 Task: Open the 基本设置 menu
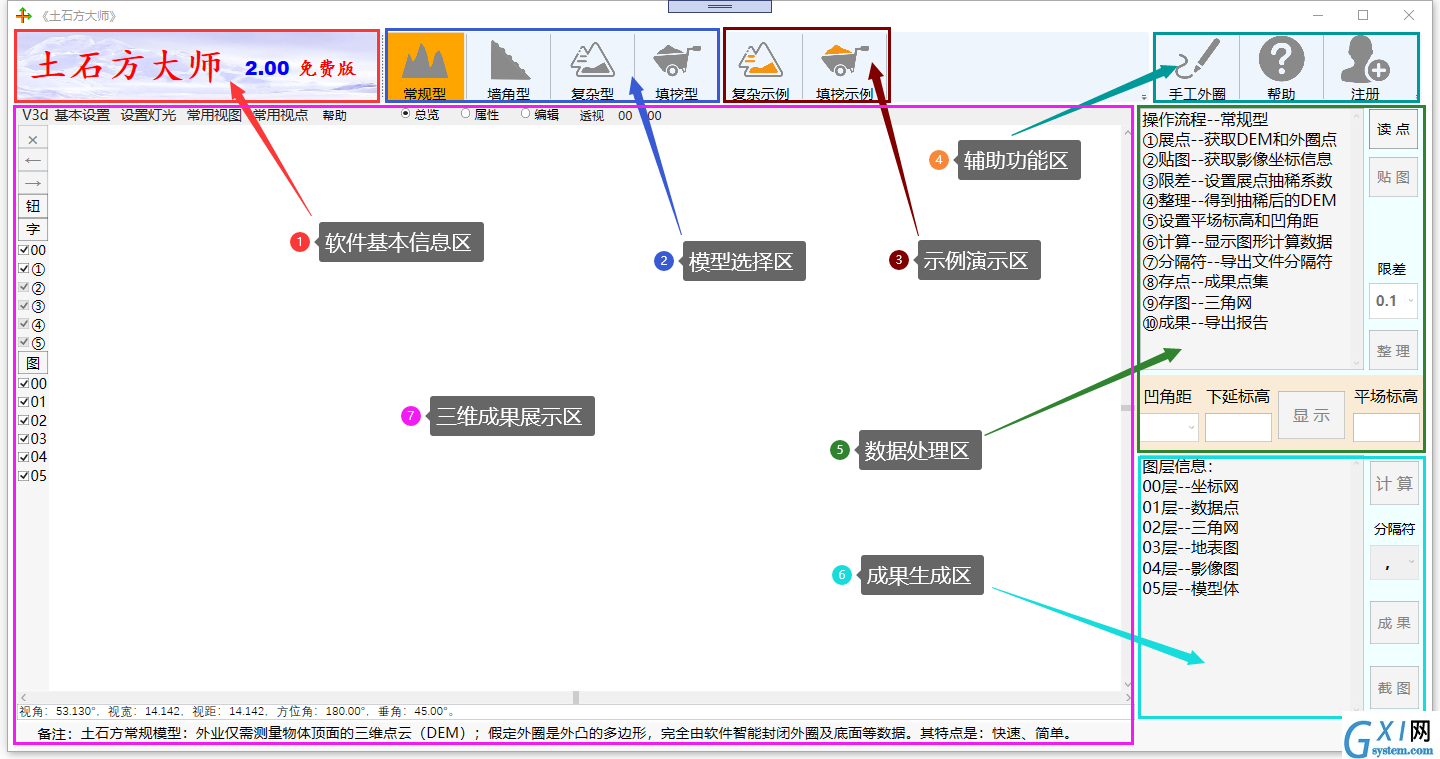tap(82, 115)
